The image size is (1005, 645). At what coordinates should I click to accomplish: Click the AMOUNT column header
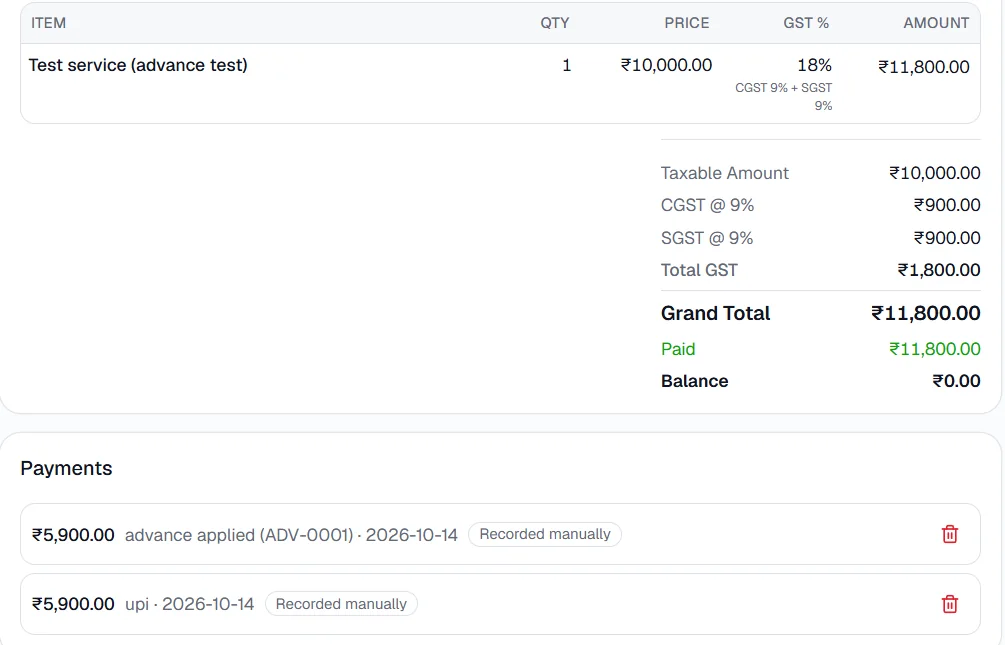click(x=936, y=23)
